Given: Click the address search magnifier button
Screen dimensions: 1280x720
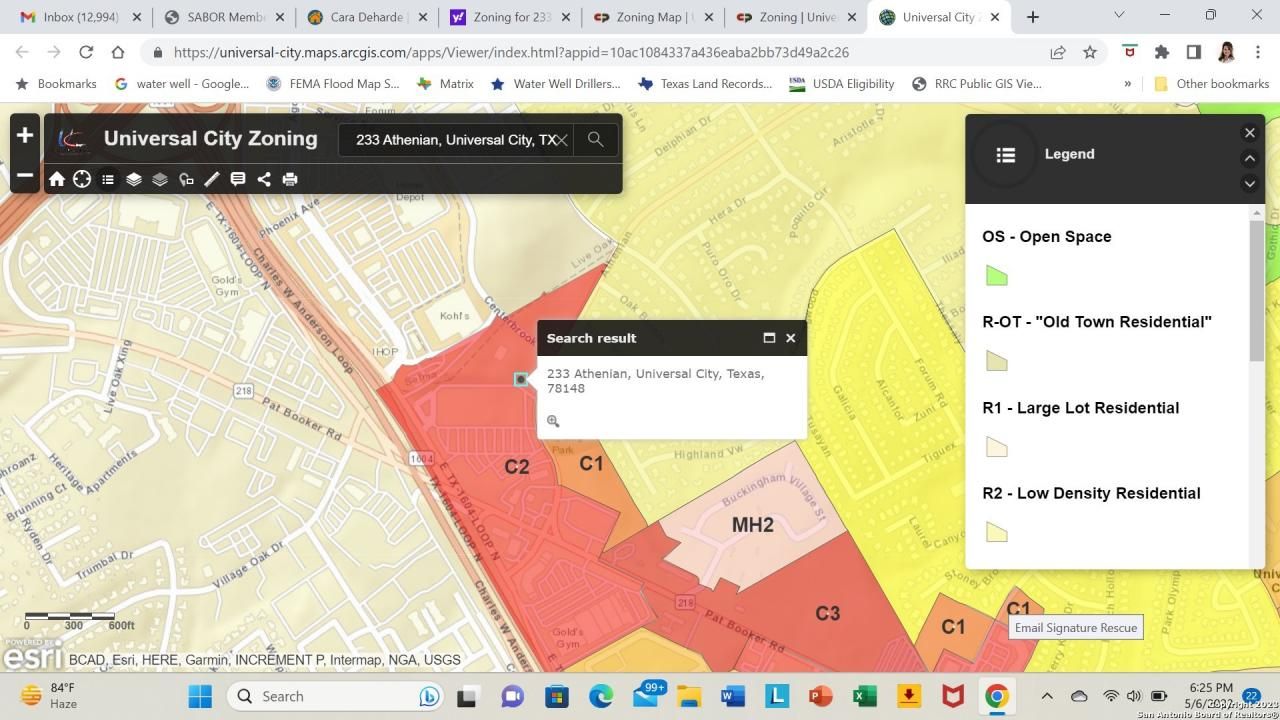Looking at the screenshot, I should tap(596, 139).
